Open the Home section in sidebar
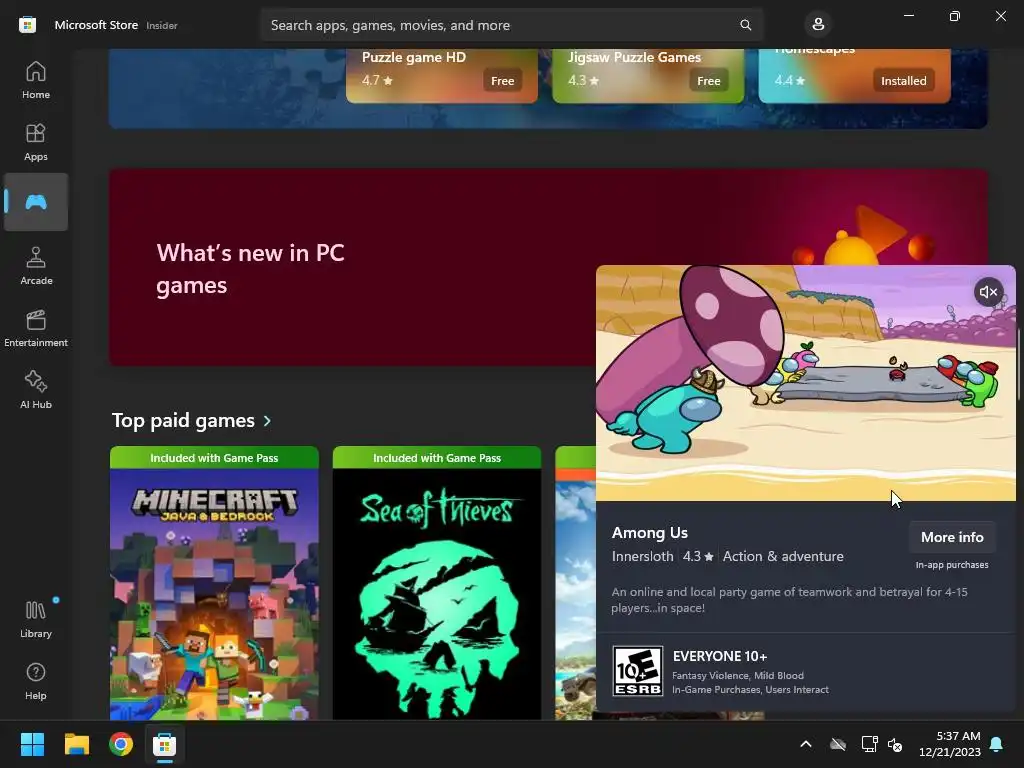Viewport: 1024px width, 768px height. pyautogui.click(x=36, y=80)
